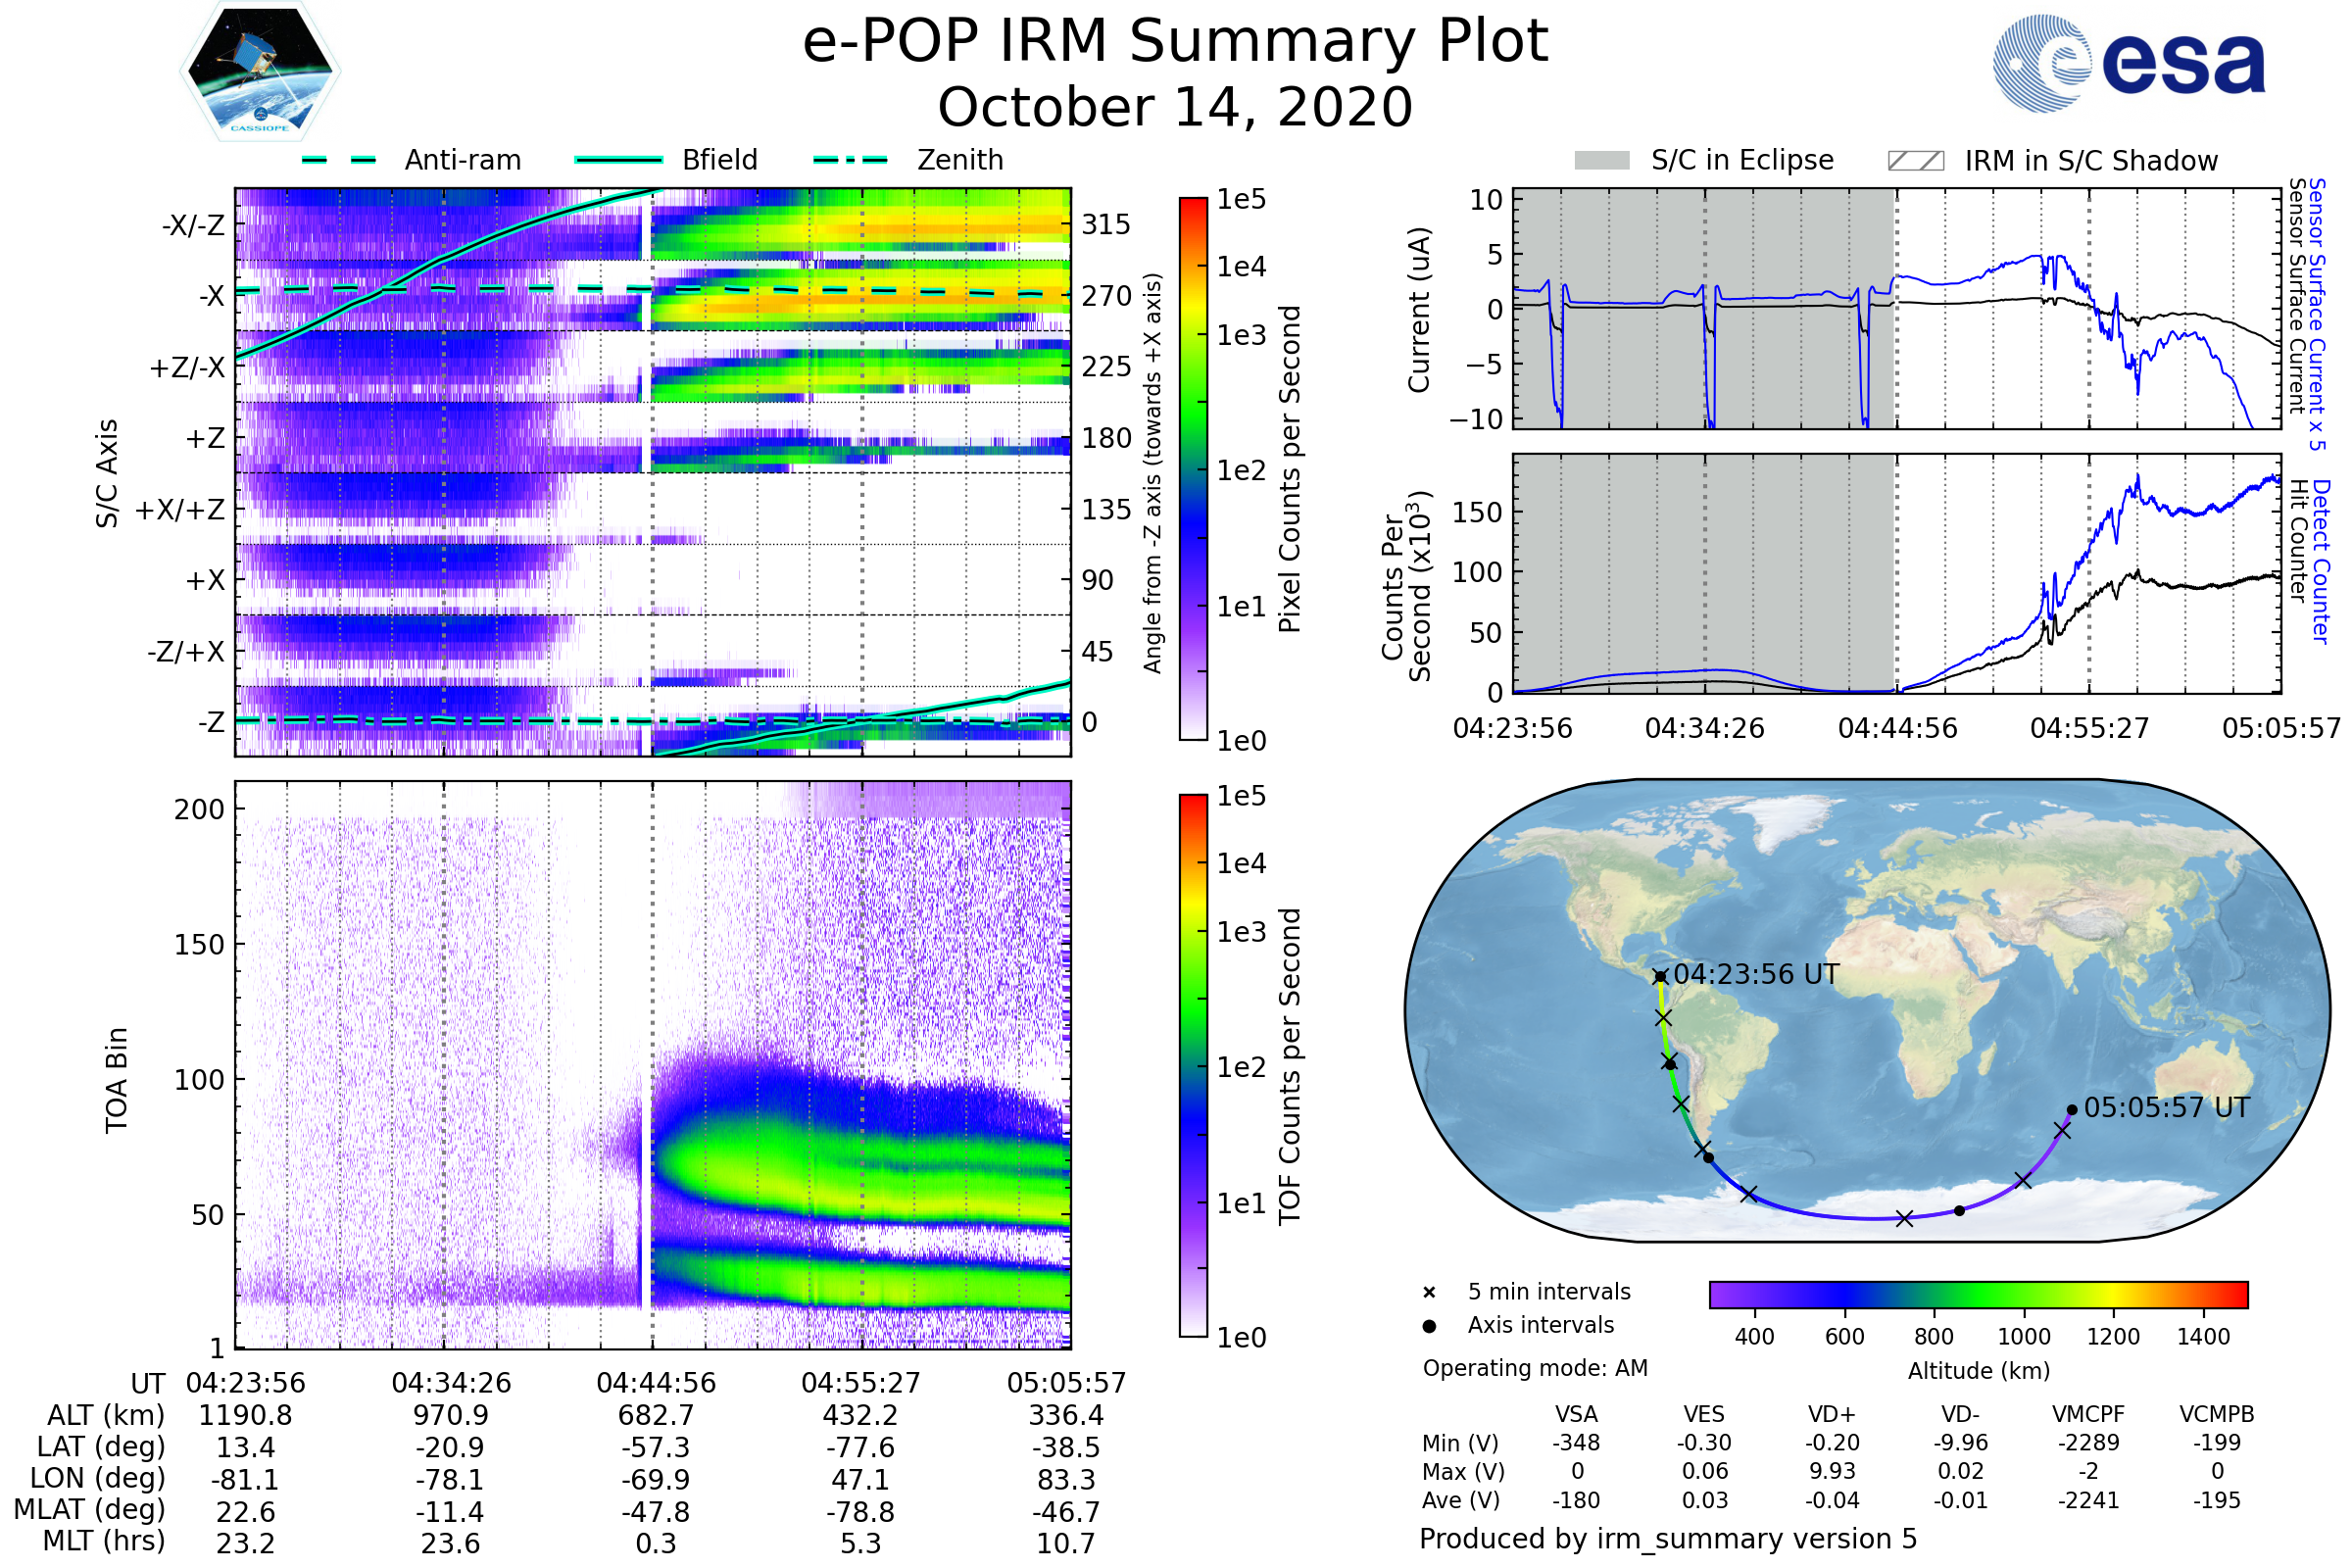
Task: Click the Altitude (km) horizontal colorbar
Action: (1978, 1294)
